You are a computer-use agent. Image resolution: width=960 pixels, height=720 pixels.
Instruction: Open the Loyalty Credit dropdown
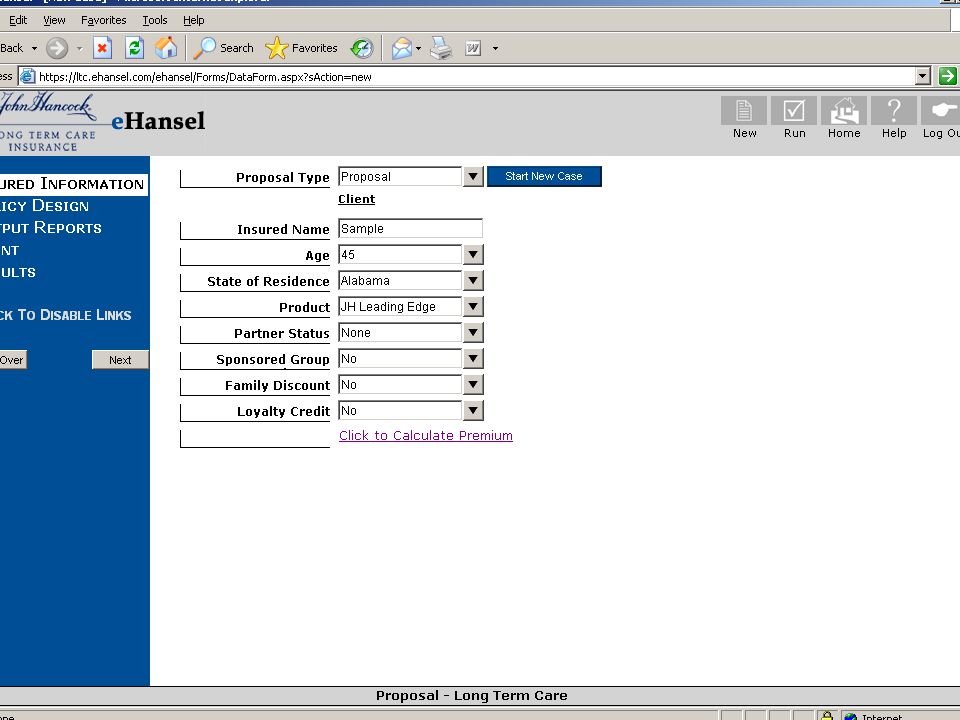click(473, 410)
